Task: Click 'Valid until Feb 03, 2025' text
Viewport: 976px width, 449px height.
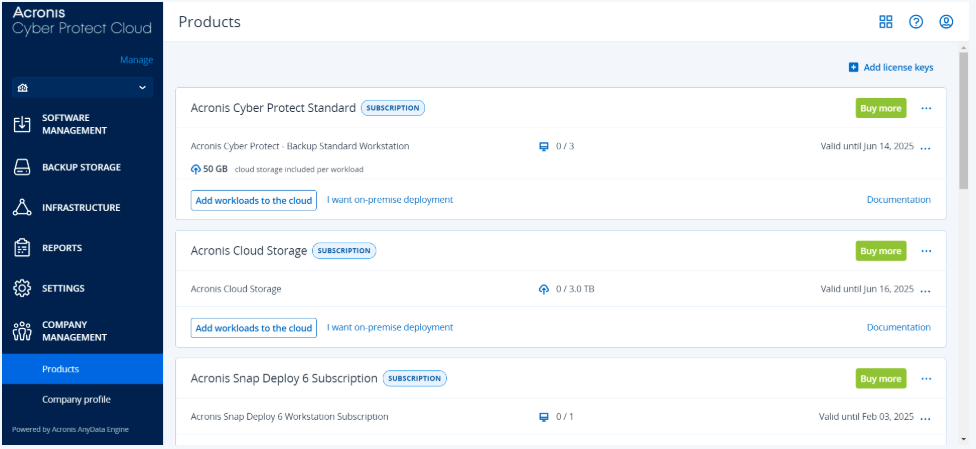Action: (x=866, y=417)
